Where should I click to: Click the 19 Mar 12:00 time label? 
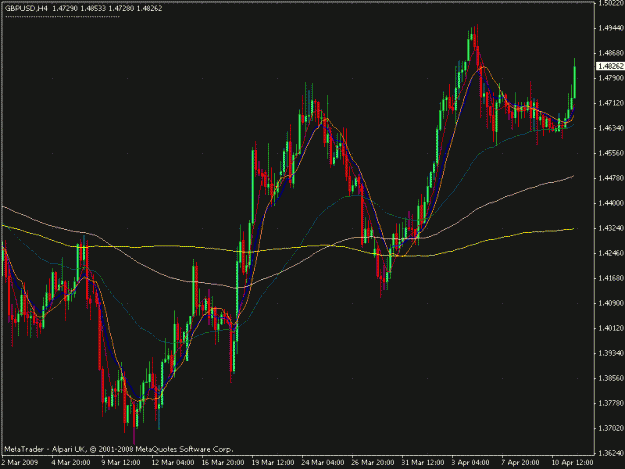[273, 463]
